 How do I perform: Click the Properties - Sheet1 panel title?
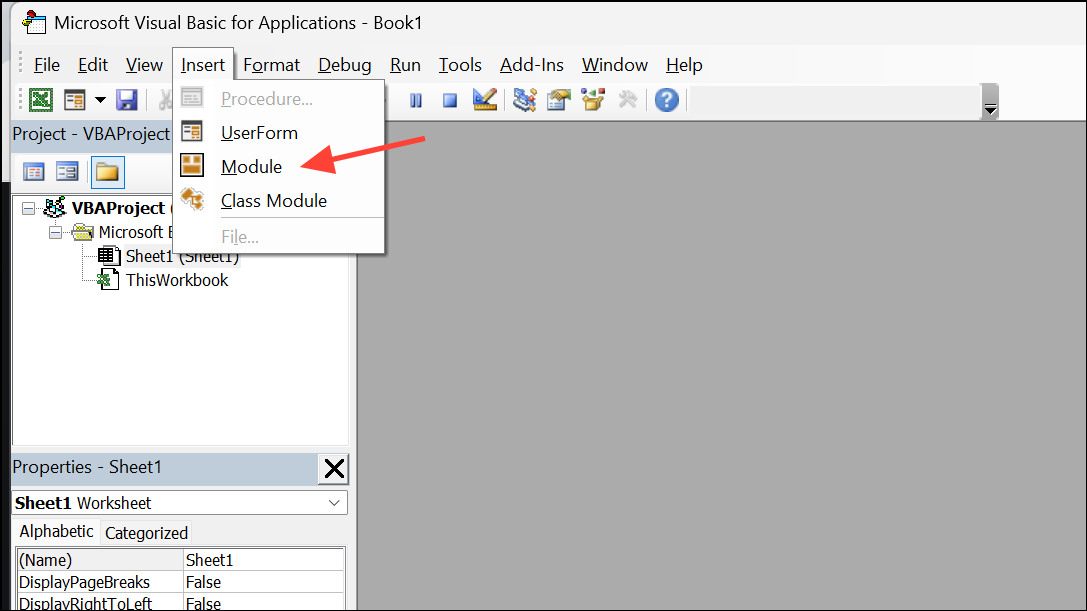87,467
